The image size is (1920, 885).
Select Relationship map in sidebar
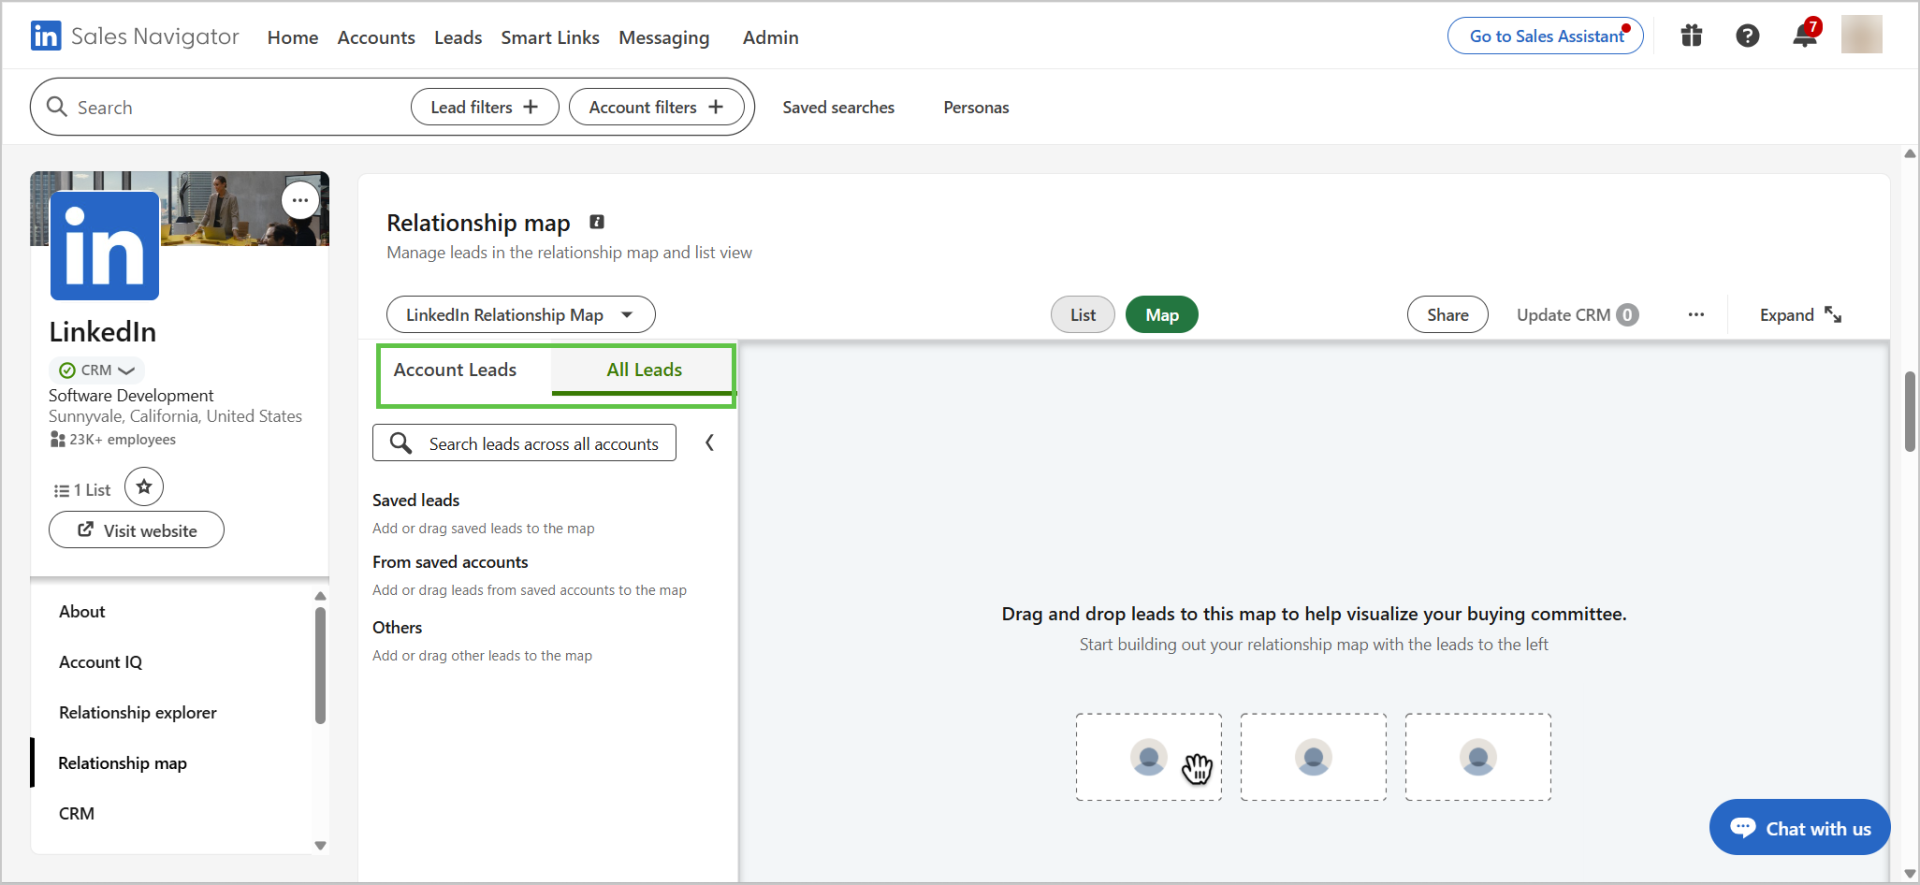click(123, 763)
